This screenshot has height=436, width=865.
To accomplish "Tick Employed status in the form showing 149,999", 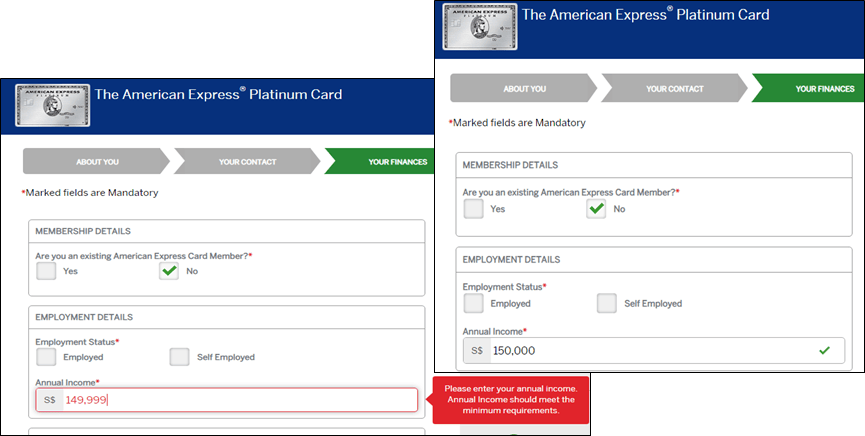I will coord(46,357).
